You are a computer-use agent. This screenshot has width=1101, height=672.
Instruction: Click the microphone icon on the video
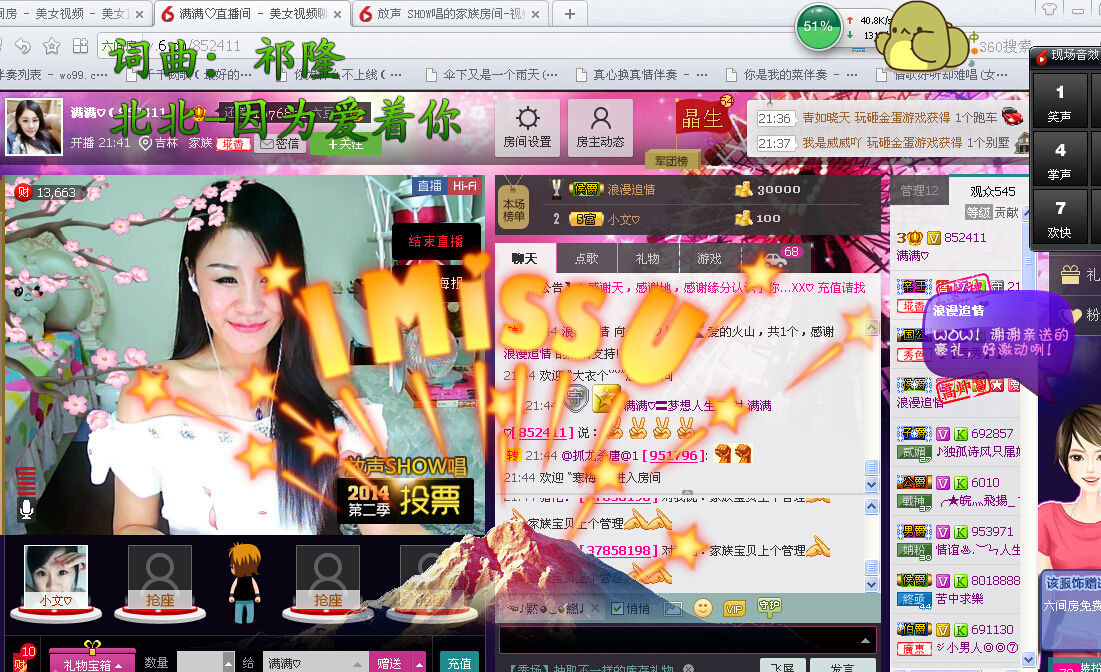[26, 508]
